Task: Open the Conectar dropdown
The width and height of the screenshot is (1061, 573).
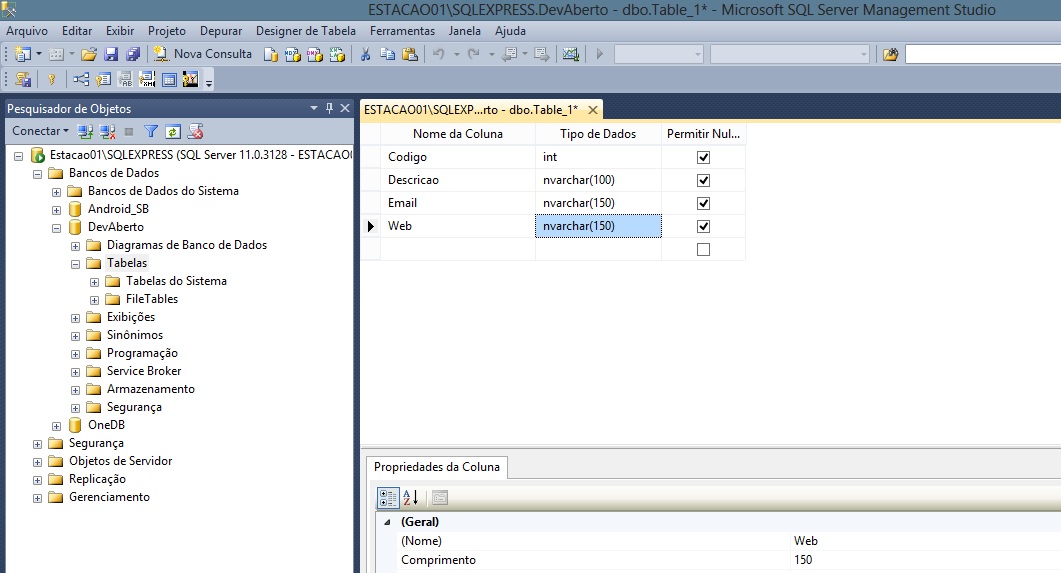Action: click(x=40, y=131)
